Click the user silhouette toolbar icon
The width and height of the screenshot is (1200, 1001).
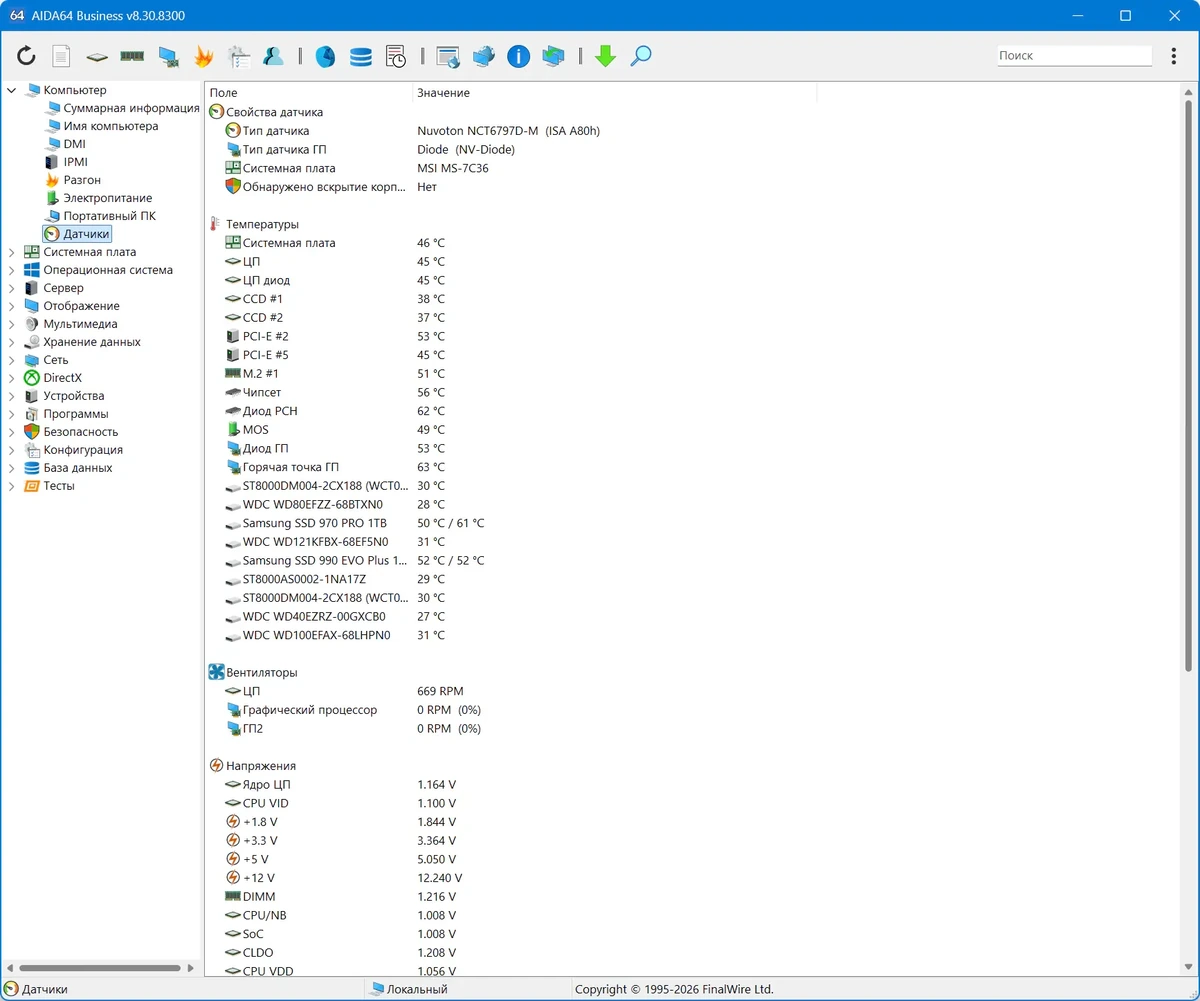coord(273,56)
